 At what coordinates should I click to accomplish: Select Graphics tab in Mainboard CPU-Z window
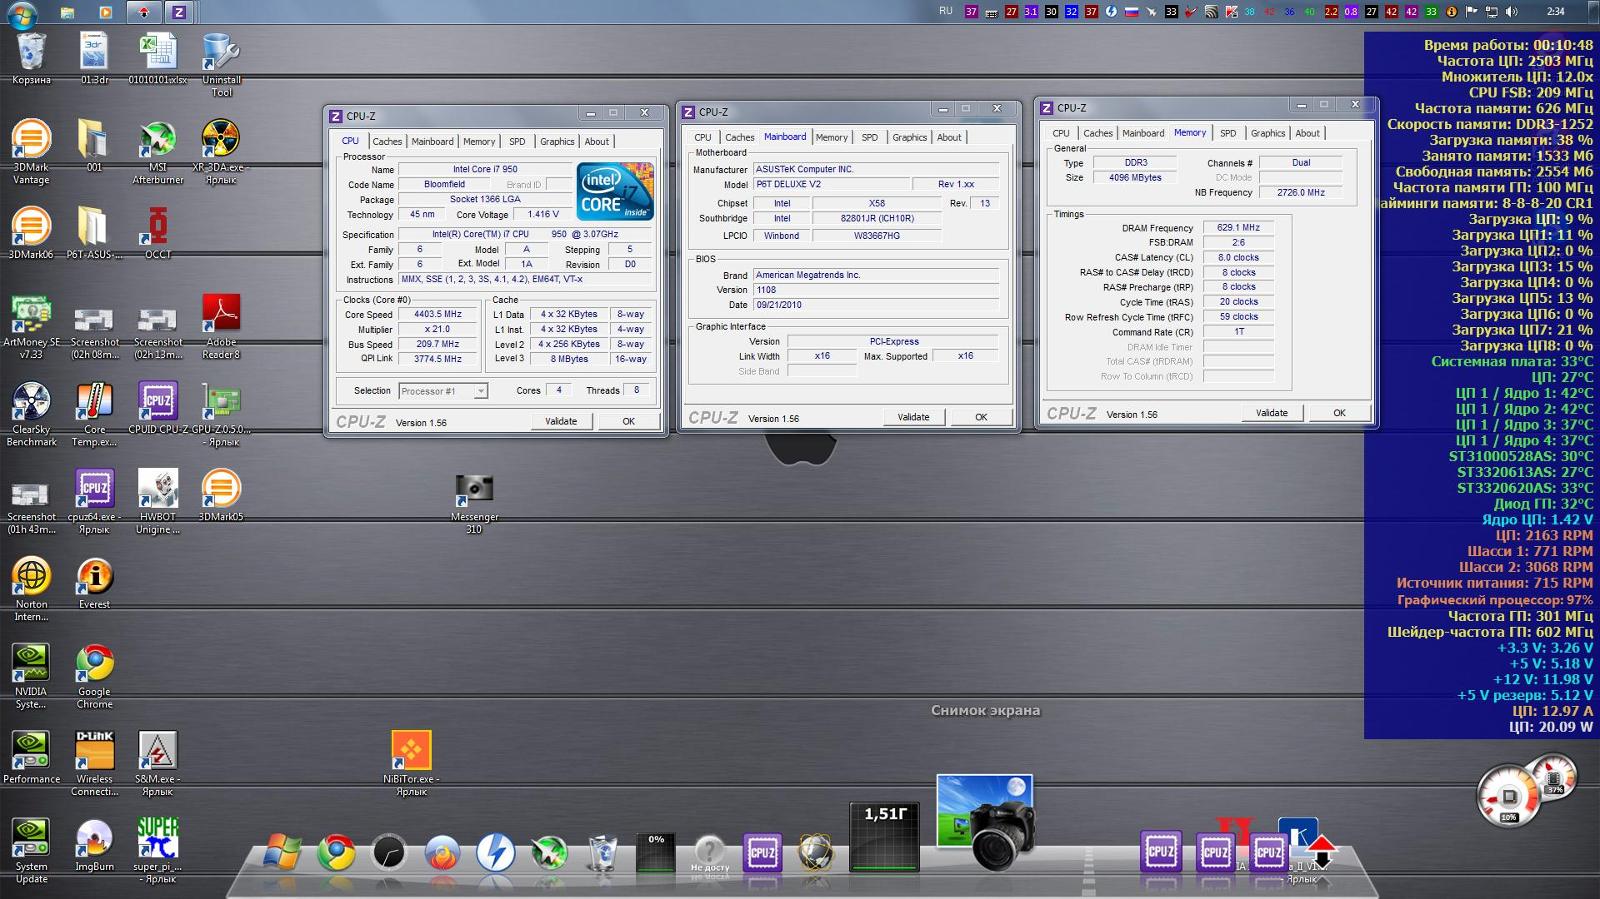909,137
